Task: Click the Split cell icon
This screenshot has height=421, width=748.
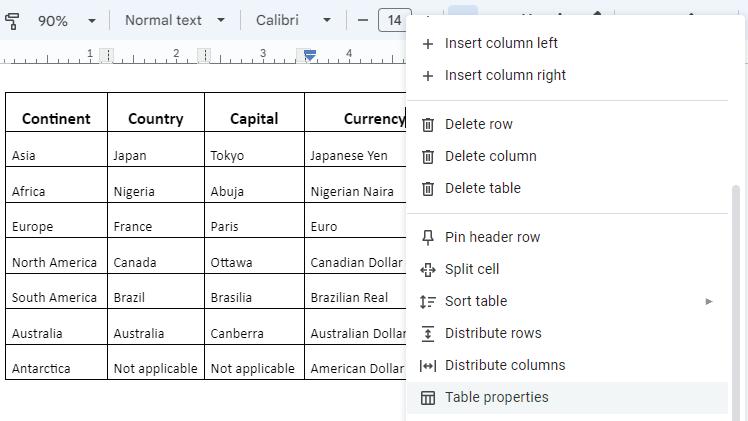Action: click(x=428, y=269)
